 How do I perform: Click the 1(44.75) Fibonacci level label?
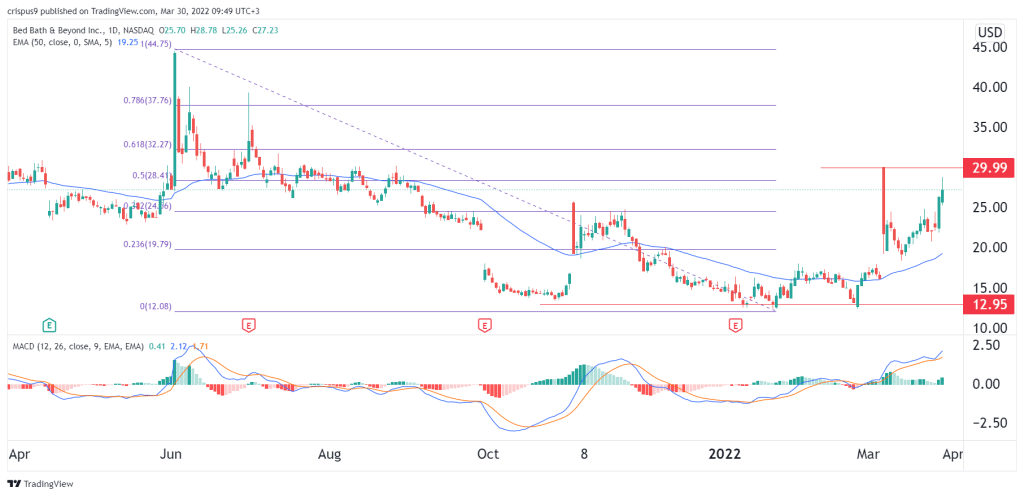(x=155, y=44)
